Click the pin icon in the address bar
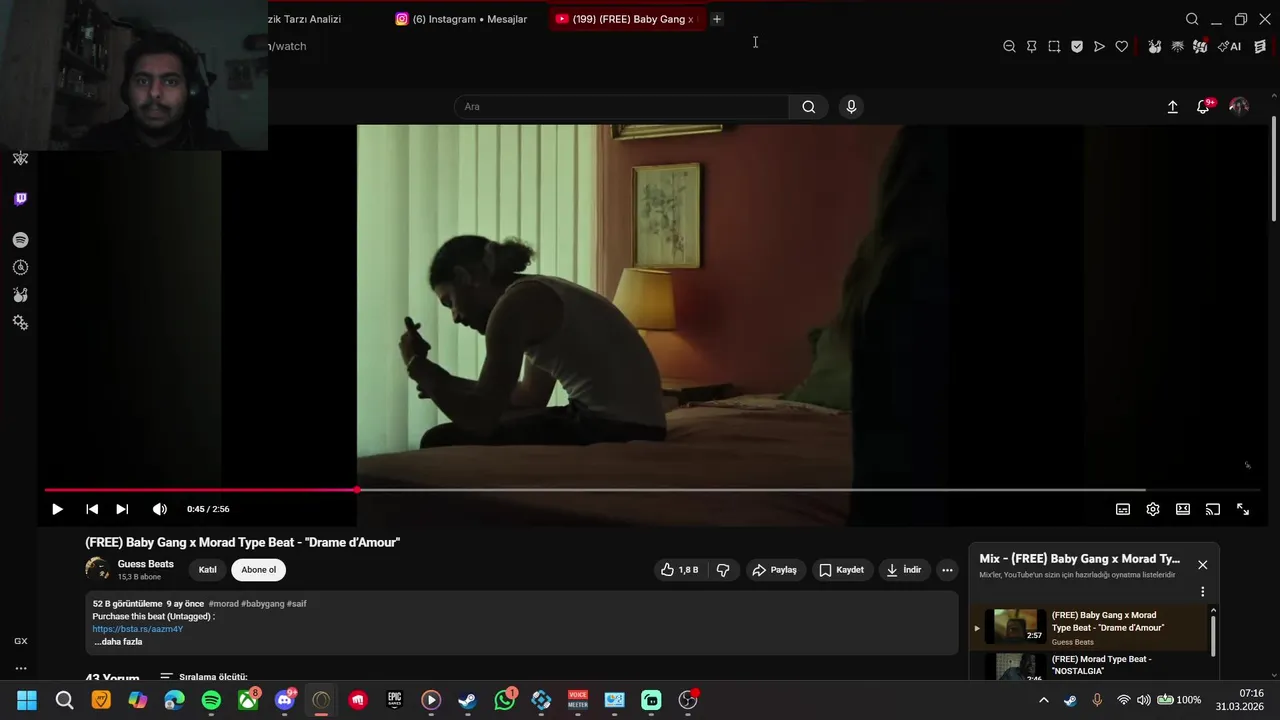 [1032, 46]
